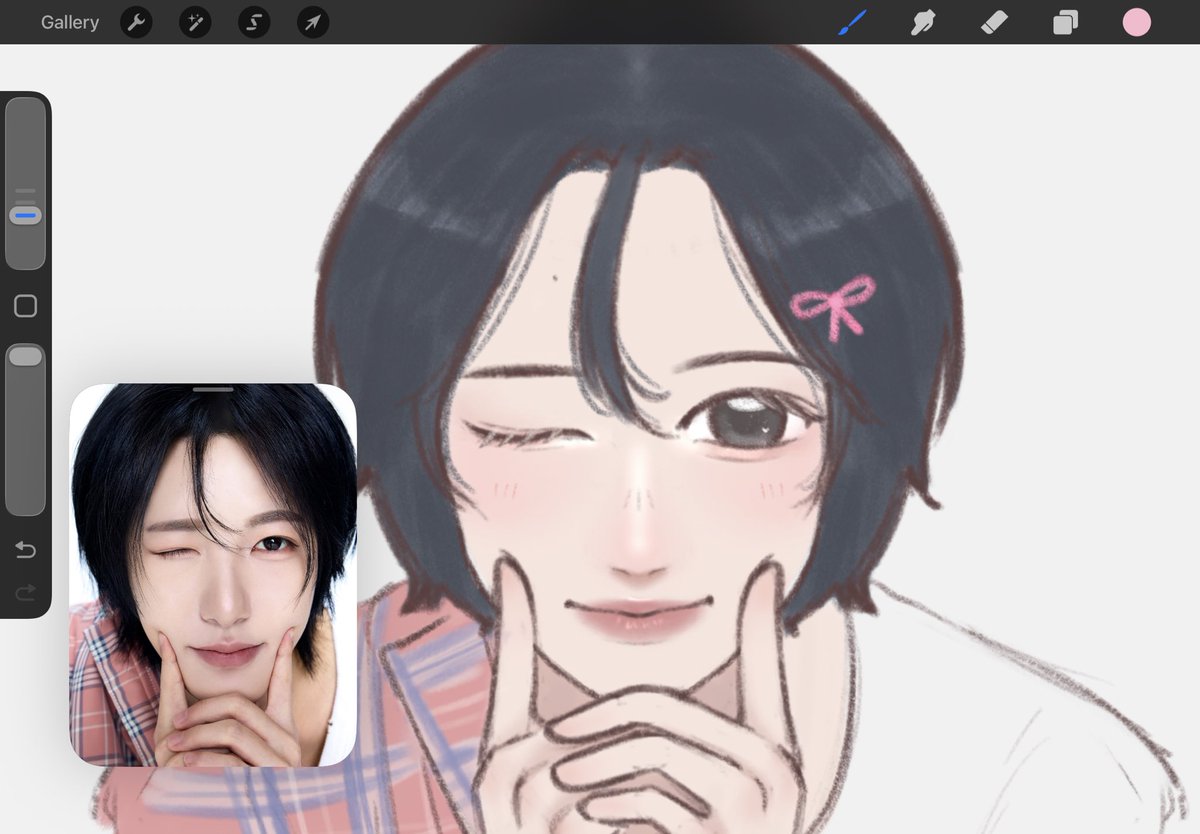Viewport: 1200px width, 834px height.
Task: Redo the last undone action
Action: [x=25, y=593]
